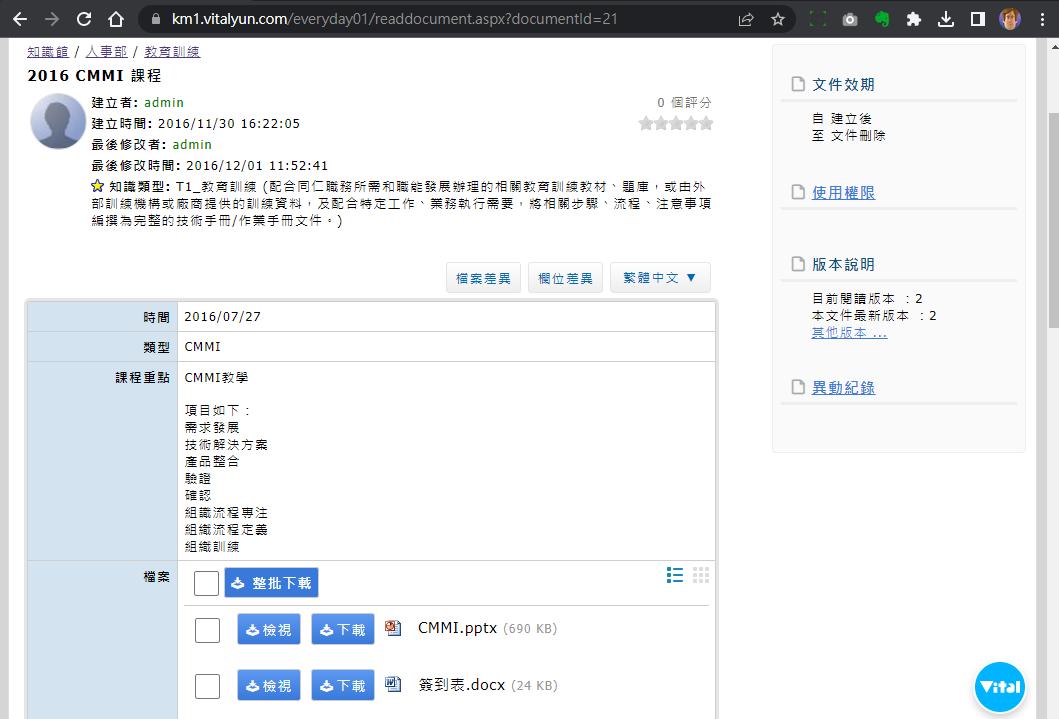The image size is (1059, 719).
Task: Bookmark this page with the star icon
Action: tap(778, 19)
